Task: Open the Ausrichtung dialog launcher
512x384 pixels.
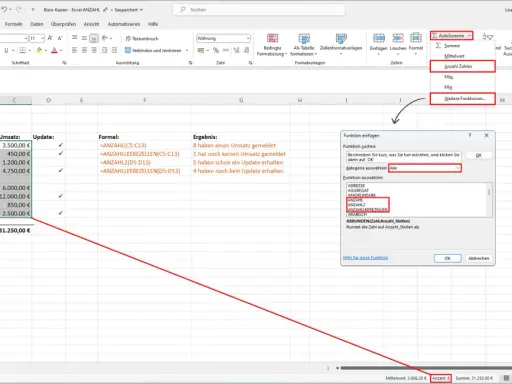Action: 191,63
